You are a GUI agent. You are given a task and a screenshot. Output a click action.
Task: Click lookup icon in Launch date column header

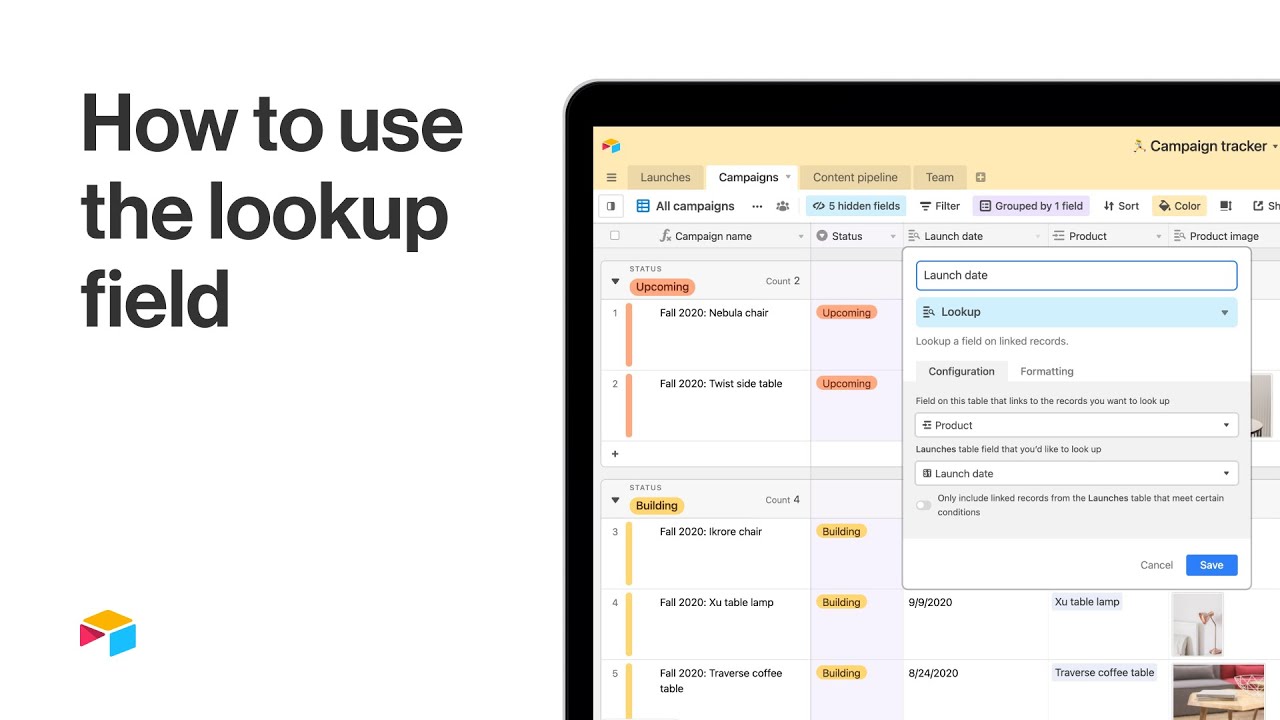(x=914, y=236)
